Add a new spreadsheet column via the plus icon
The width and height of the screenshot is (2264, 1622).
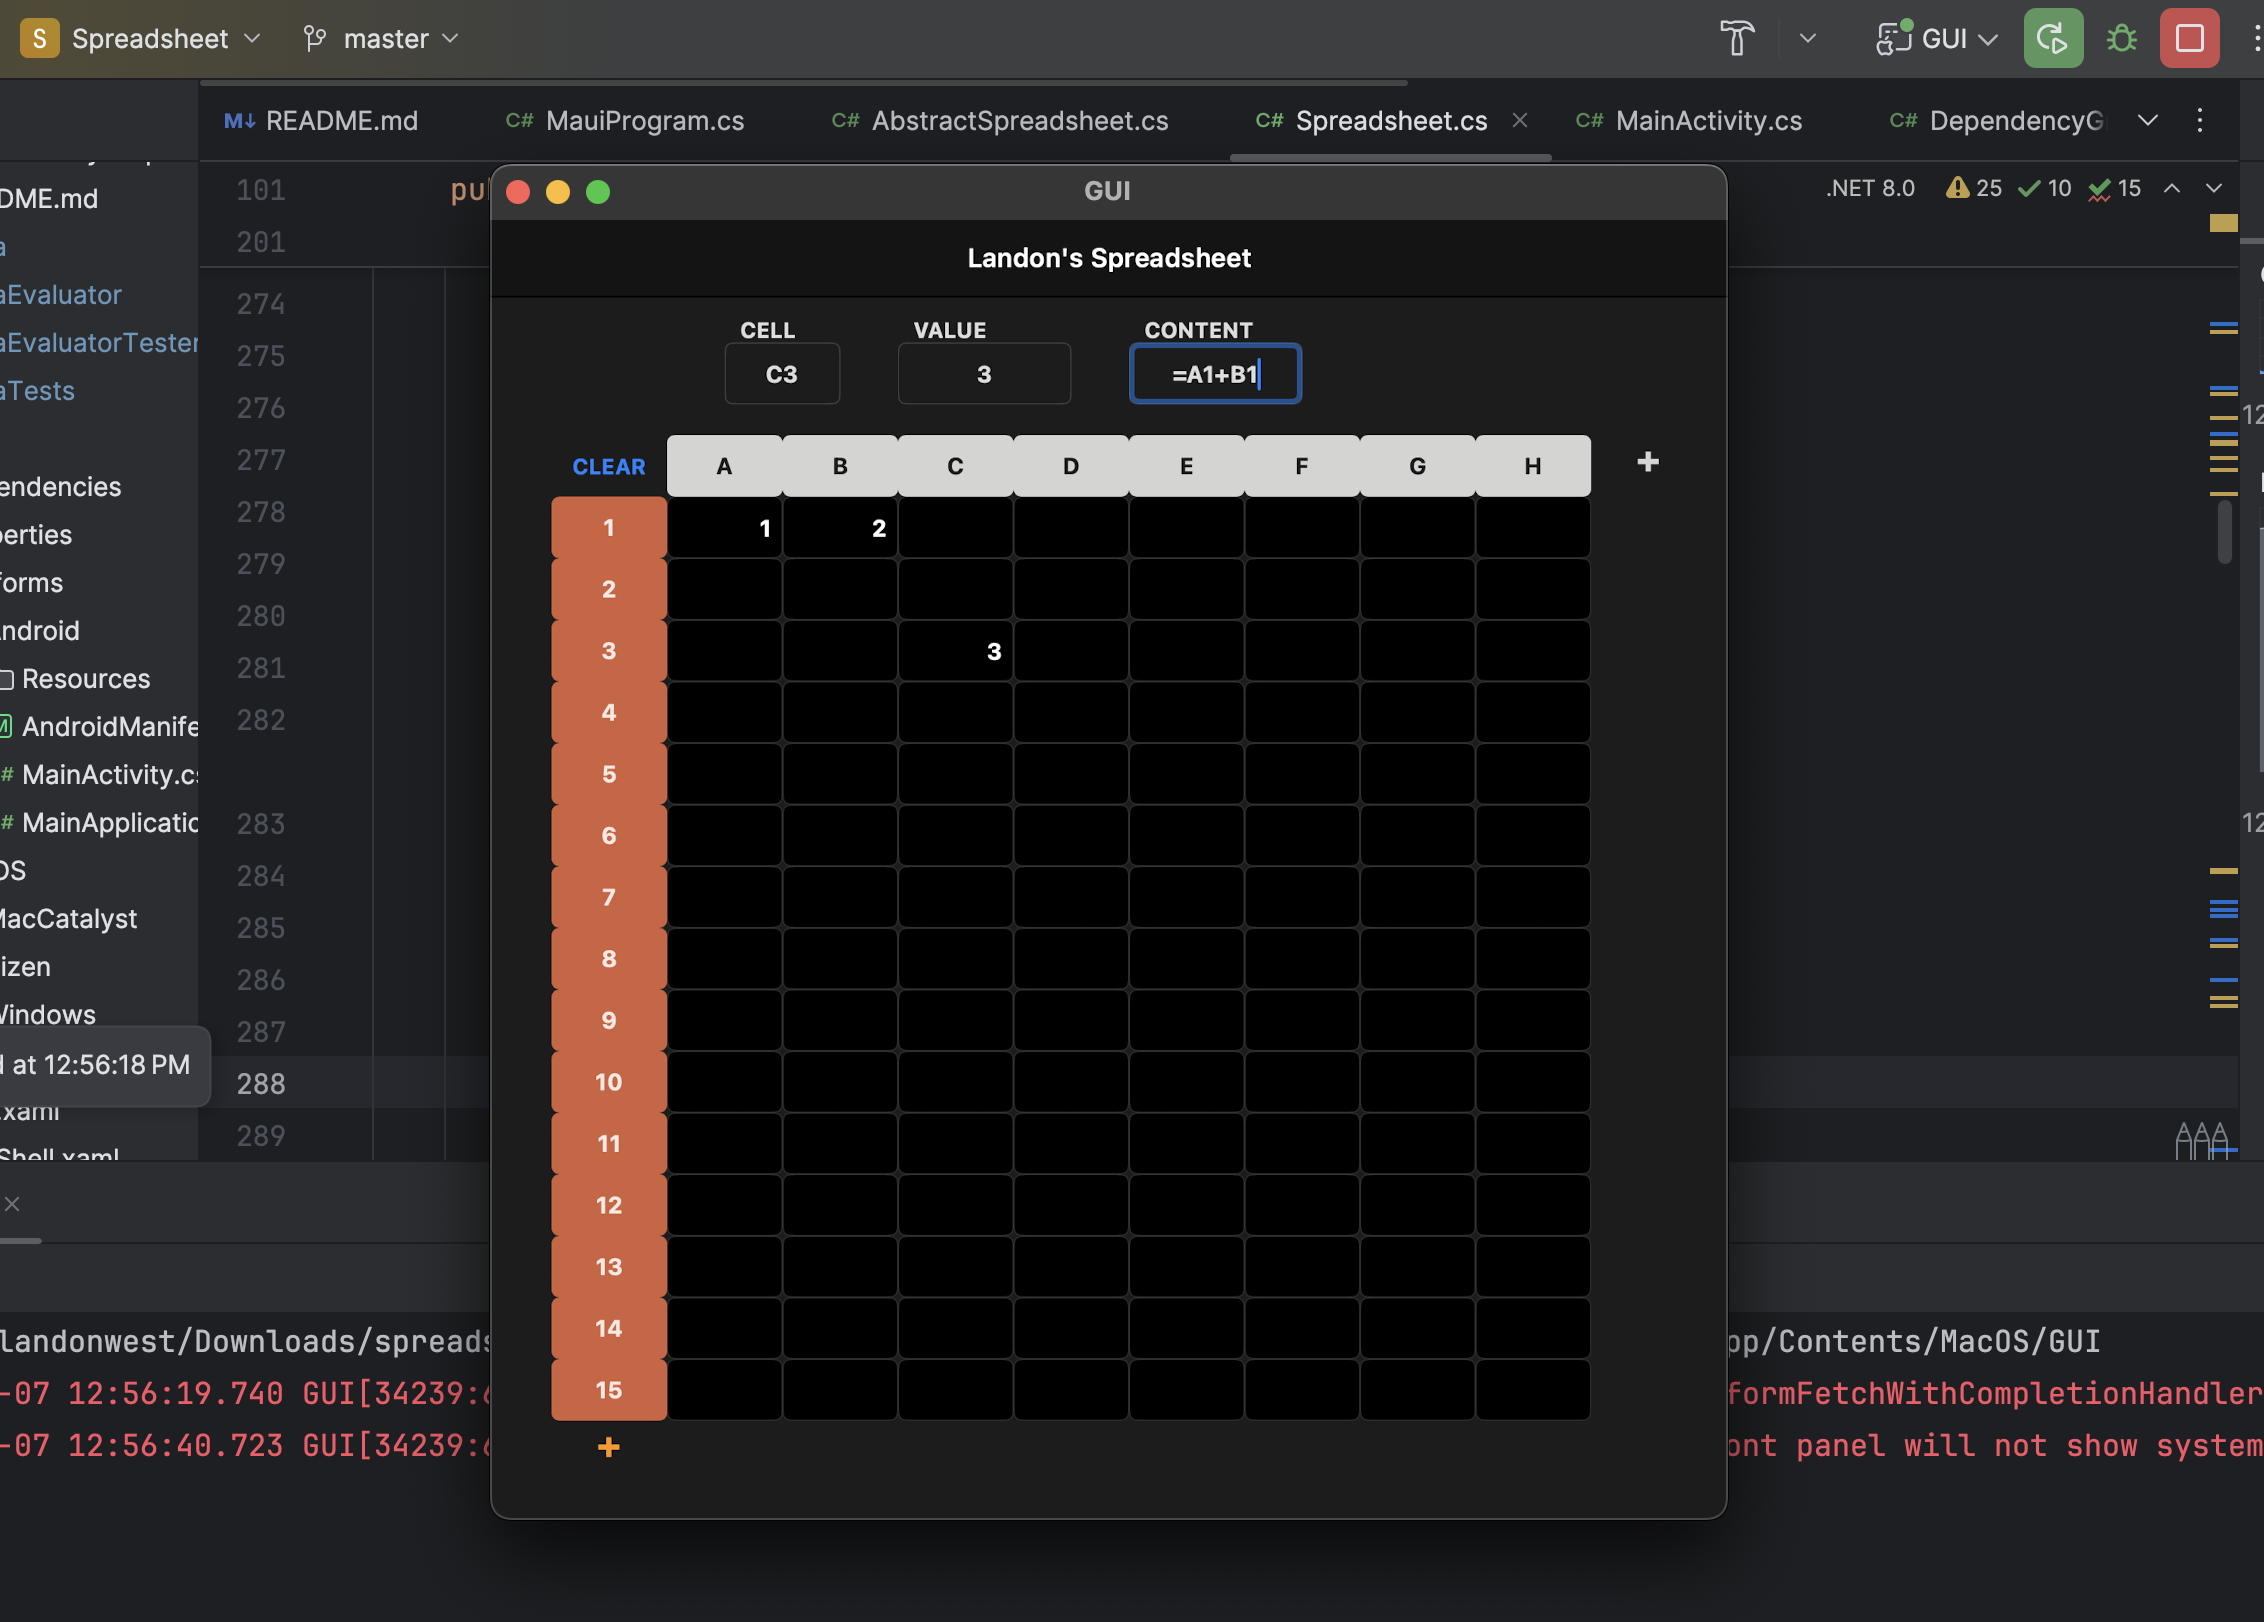click(x=1647, y=462)
